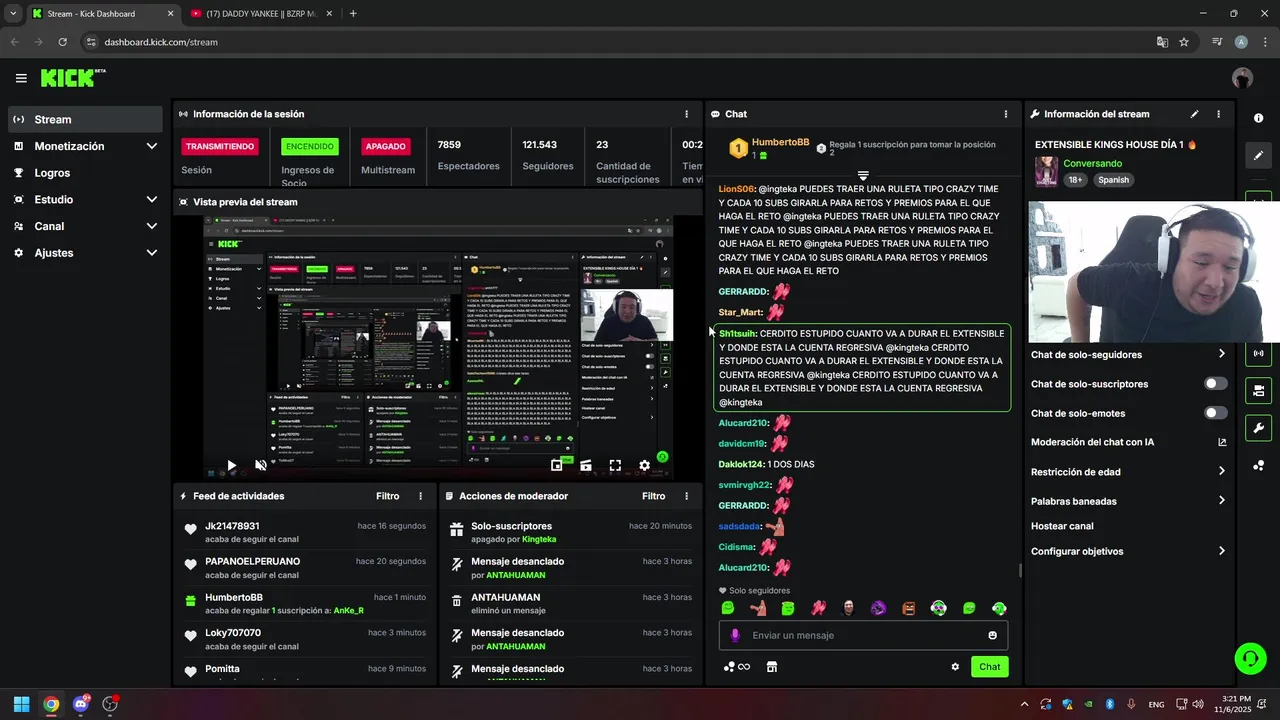1280x720 pixels.
Task: Focus the Enviar un mensaje chat field
Action: (862, 635)
